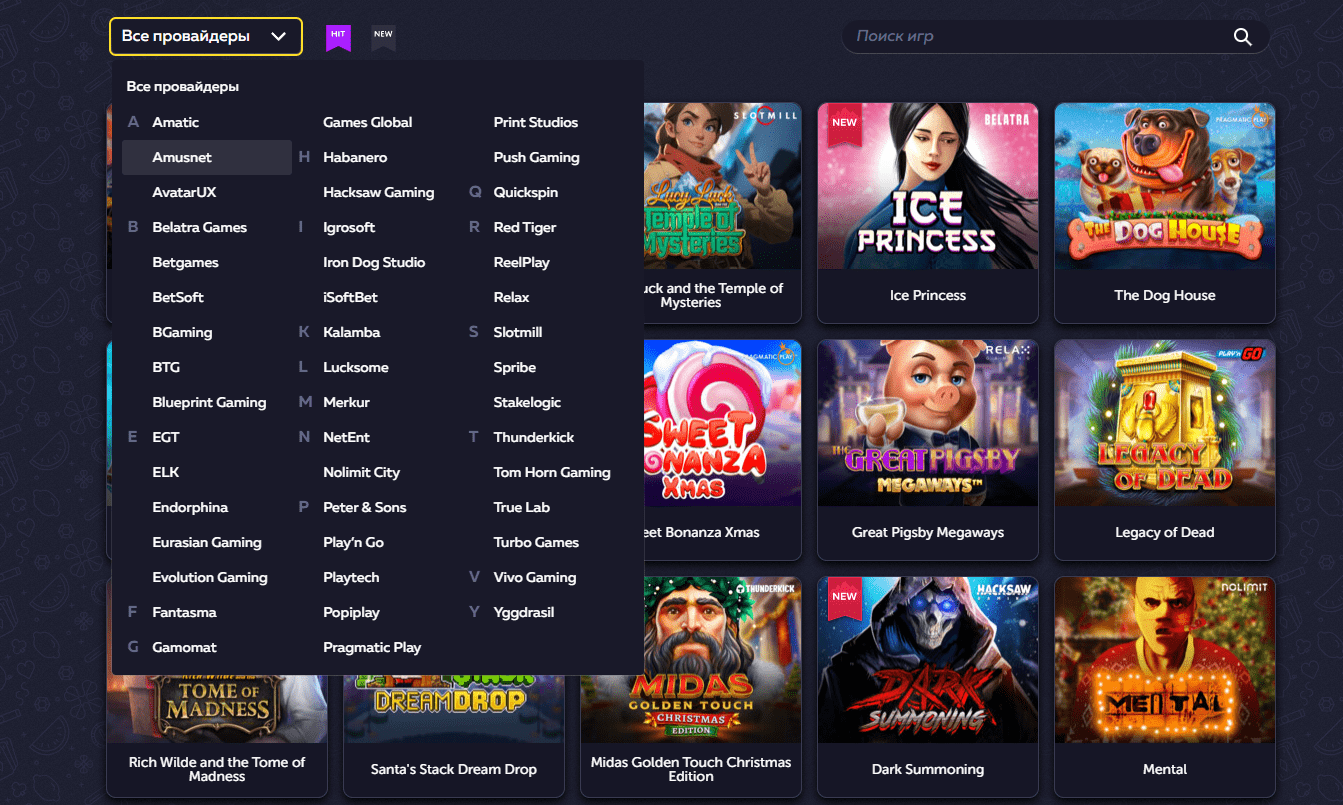The width and height of the screenshot is (1343, 805).
Task: Select Hacksaw Gaming provider
Action: point(379,192)
